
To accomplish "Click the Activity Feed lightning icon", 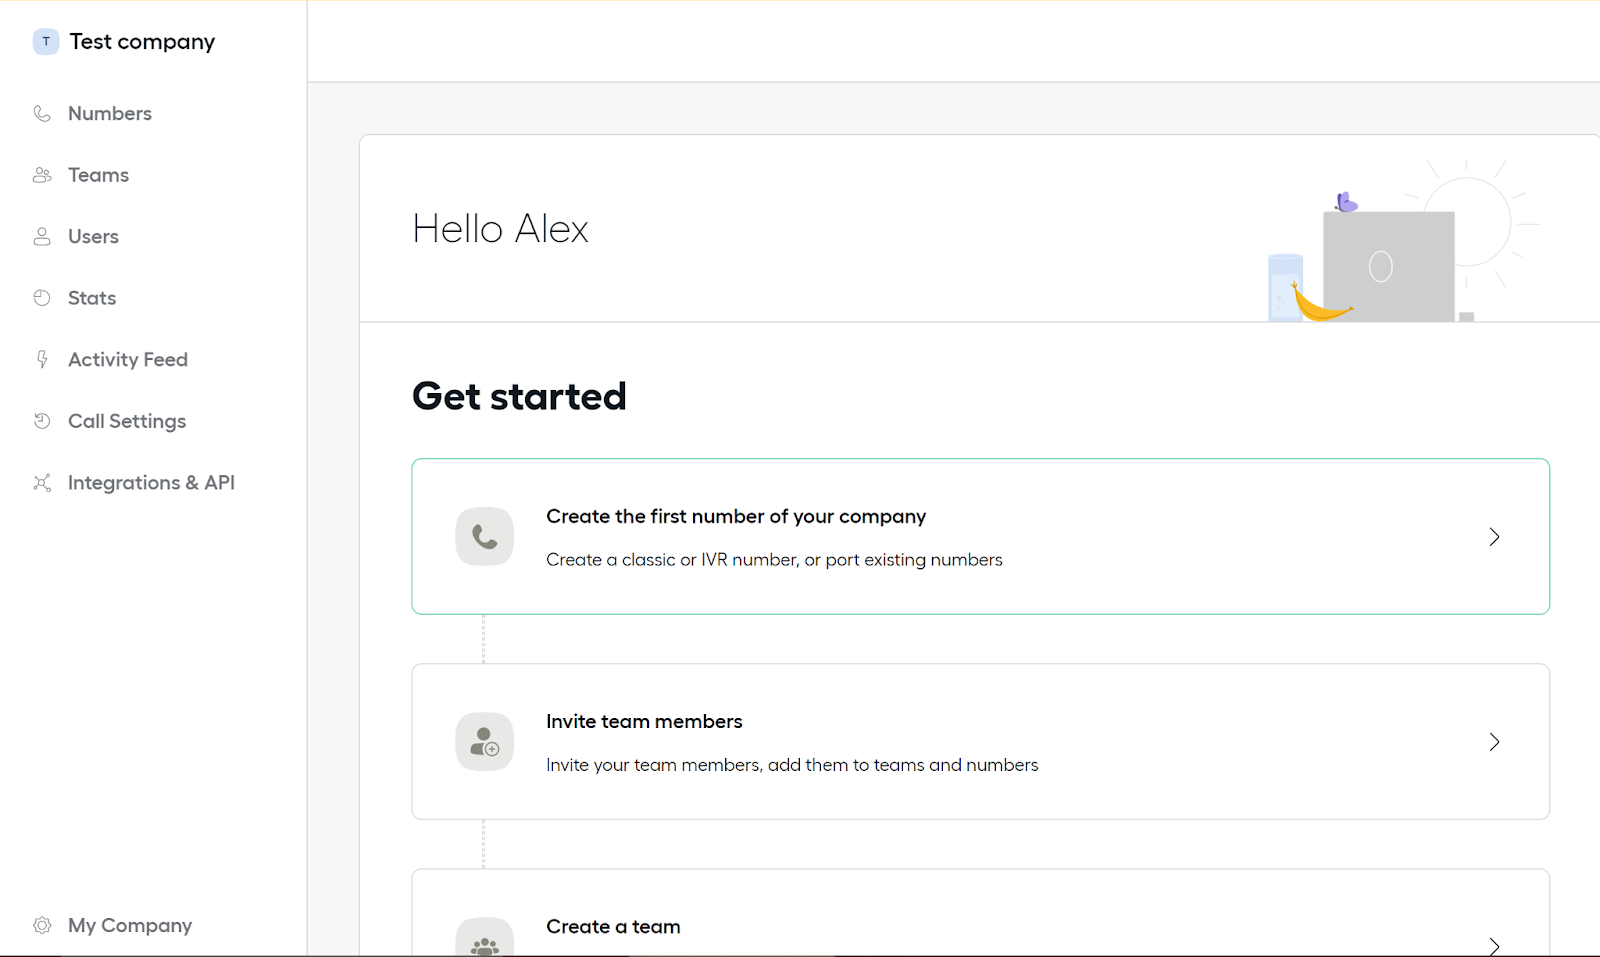I will coord(42,359).
